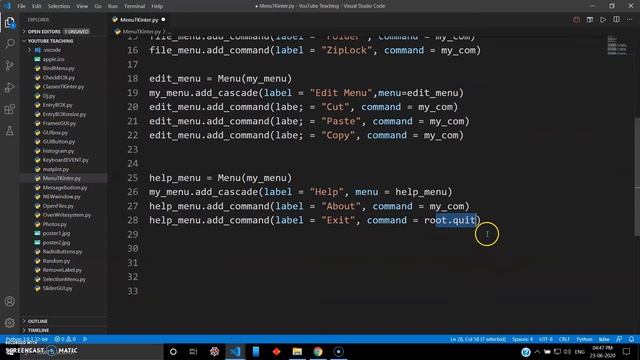Open the Windows Action Center icon
Screen dimensions: 640x360
(627, 351)
